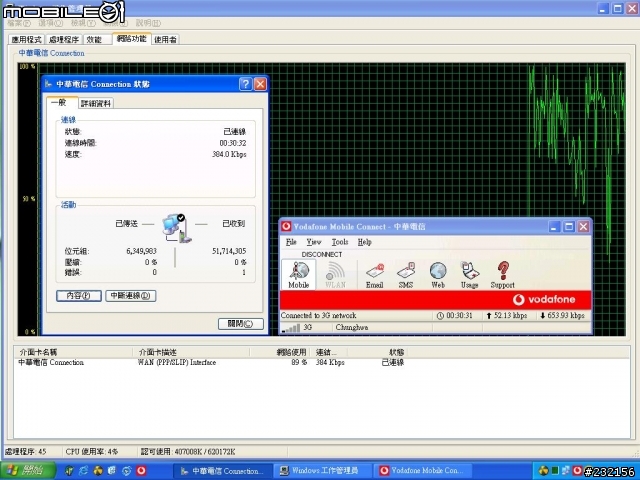Click the 00:30:32 connection duration value
The height and width of the screenshot is (480, 640).
pyautogui.click(x=233, y=143)
